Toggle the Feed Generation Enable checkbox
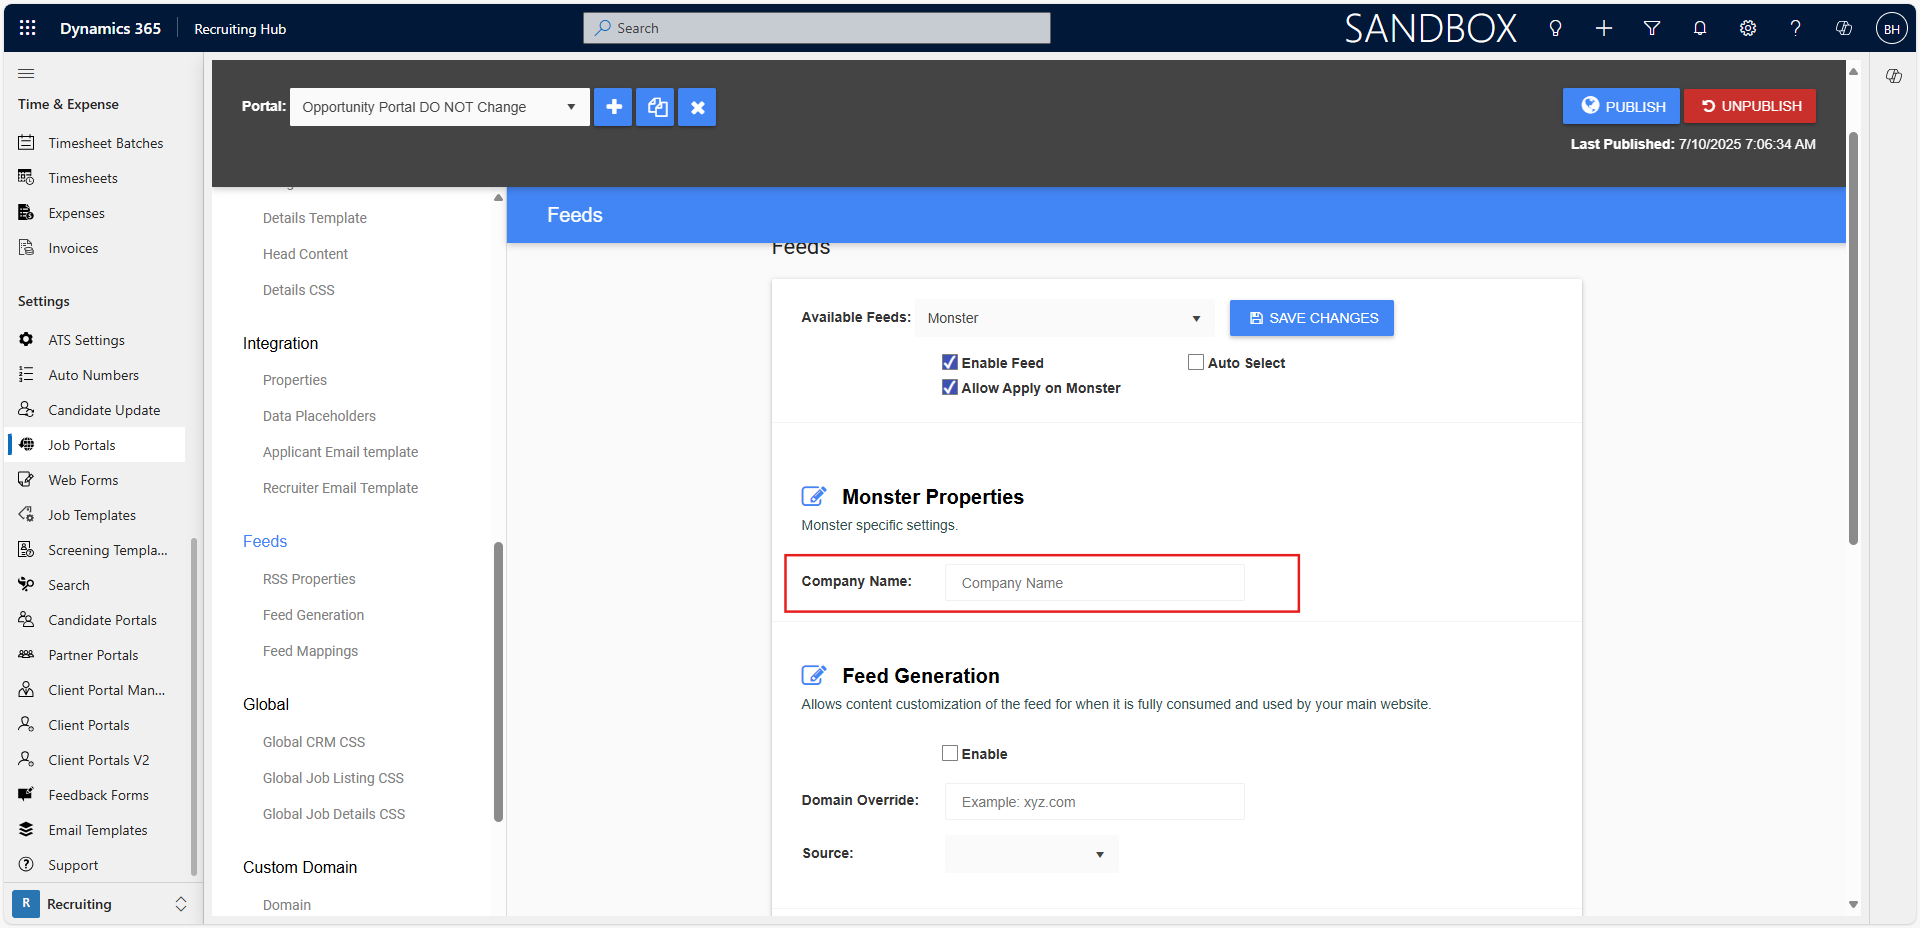 coord(950,753)
